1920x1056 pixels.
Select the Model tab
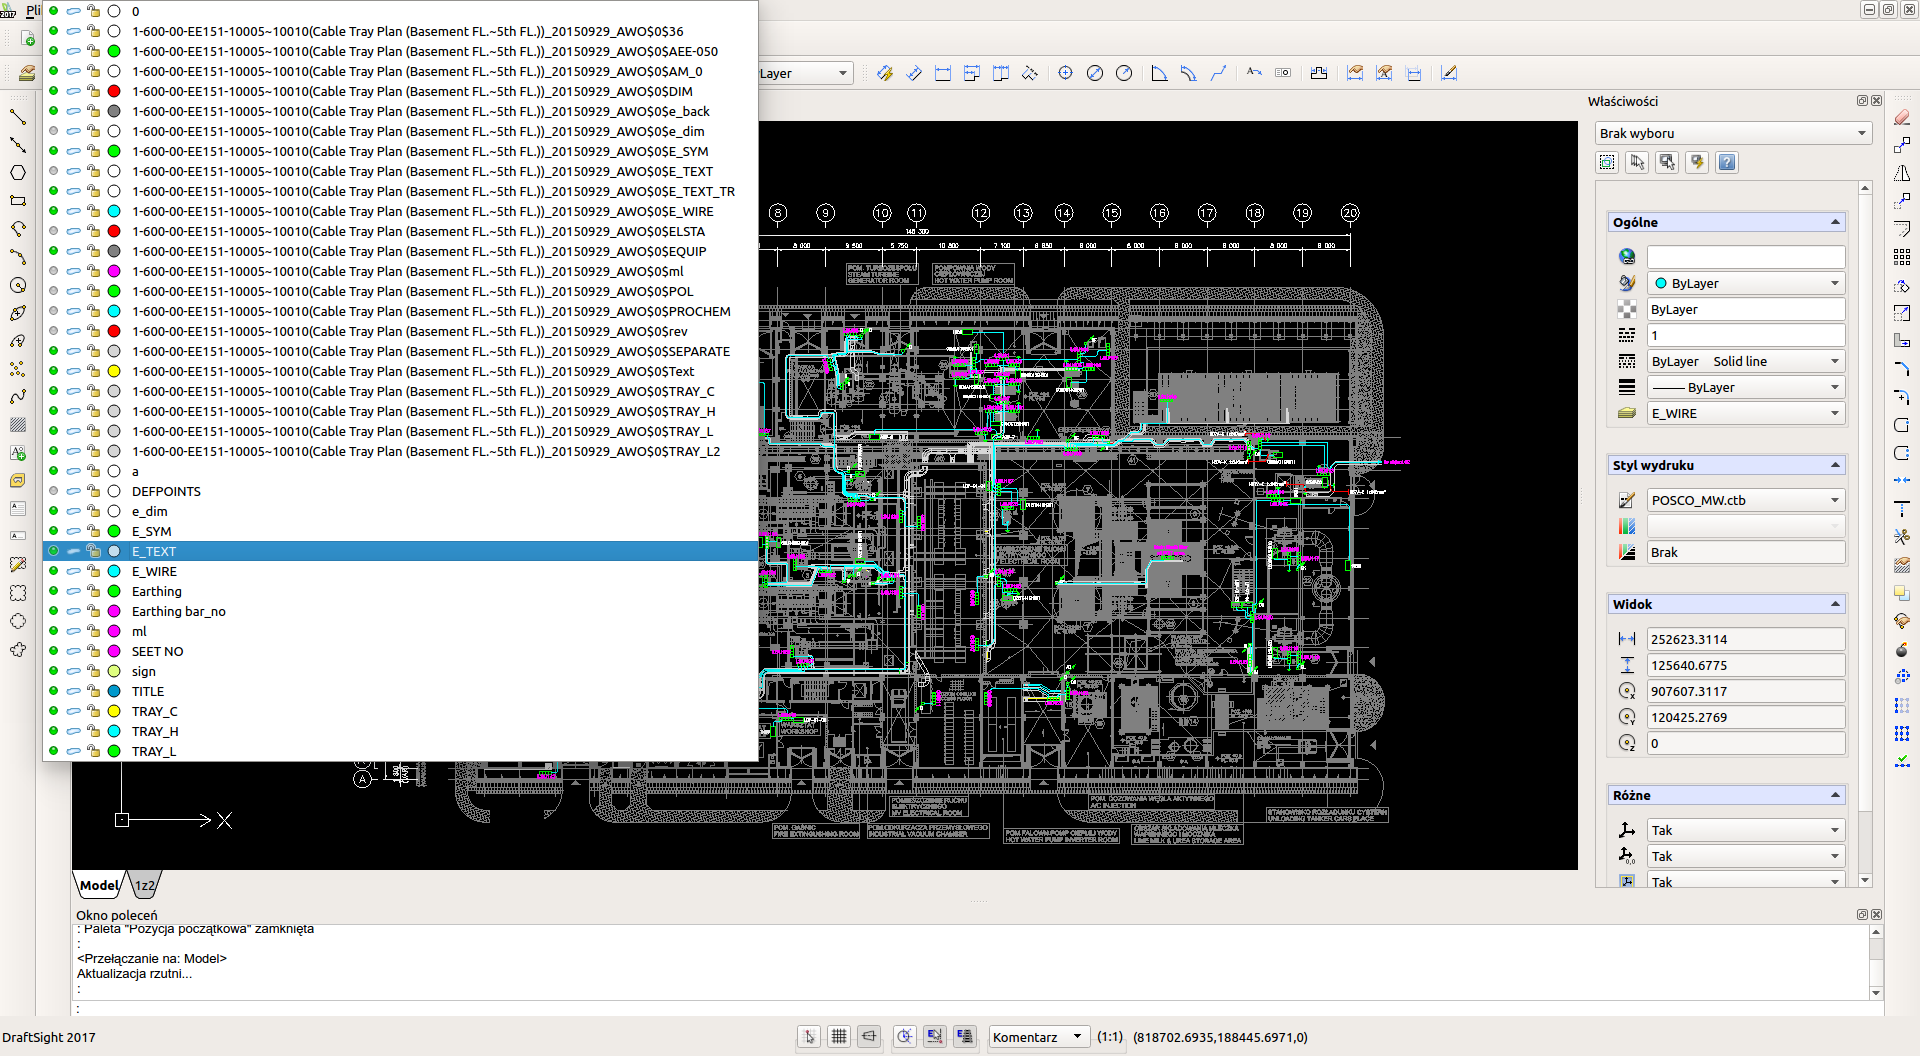[x=99, y=885]
